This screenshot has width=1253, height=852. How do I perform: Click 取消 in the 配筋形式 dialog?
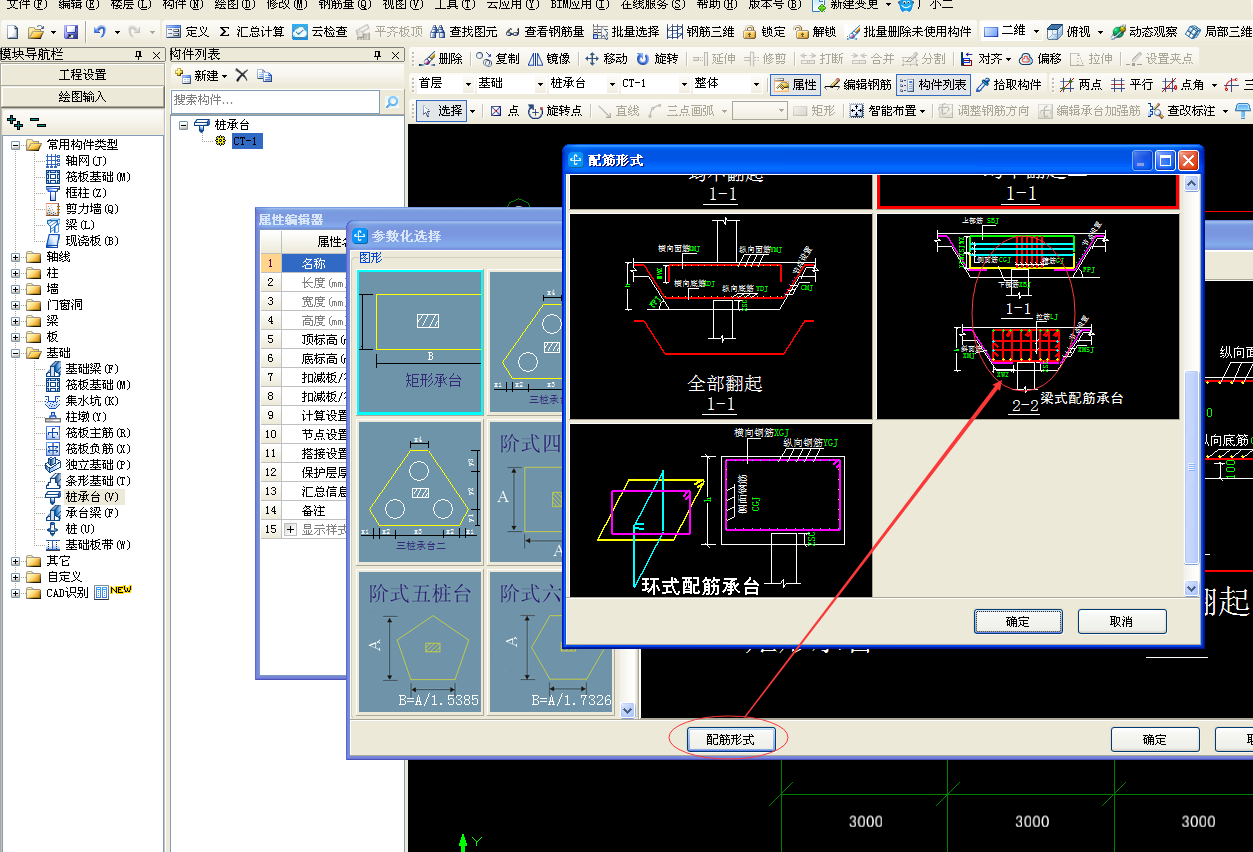(x=1122, y=621)
